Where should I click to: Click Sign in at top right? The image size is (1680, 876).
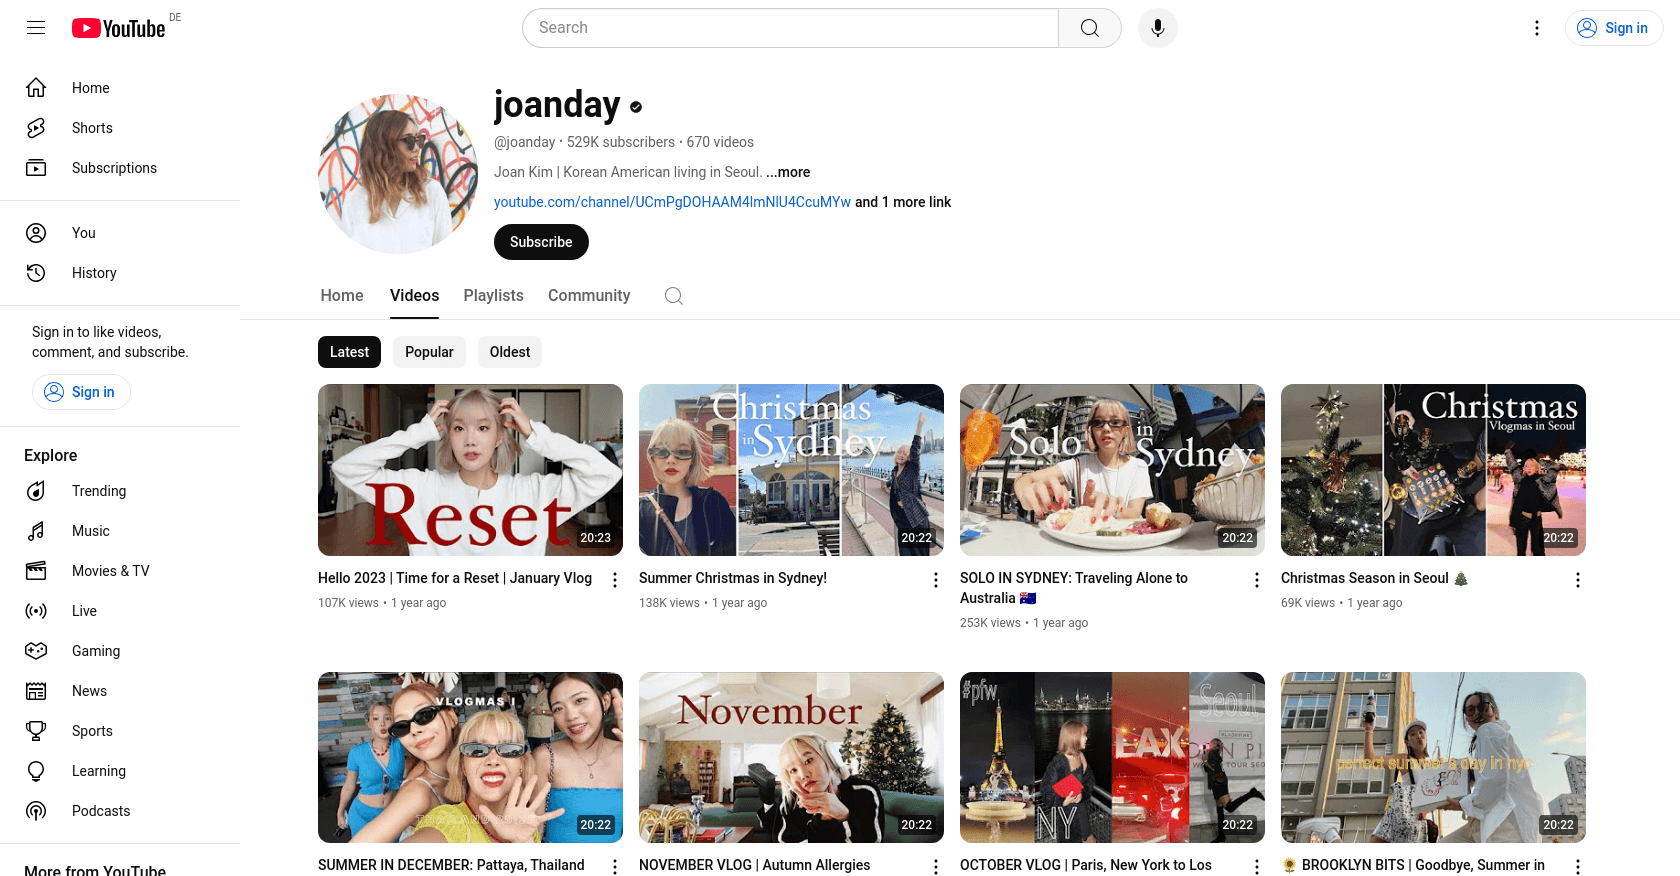1614,28
